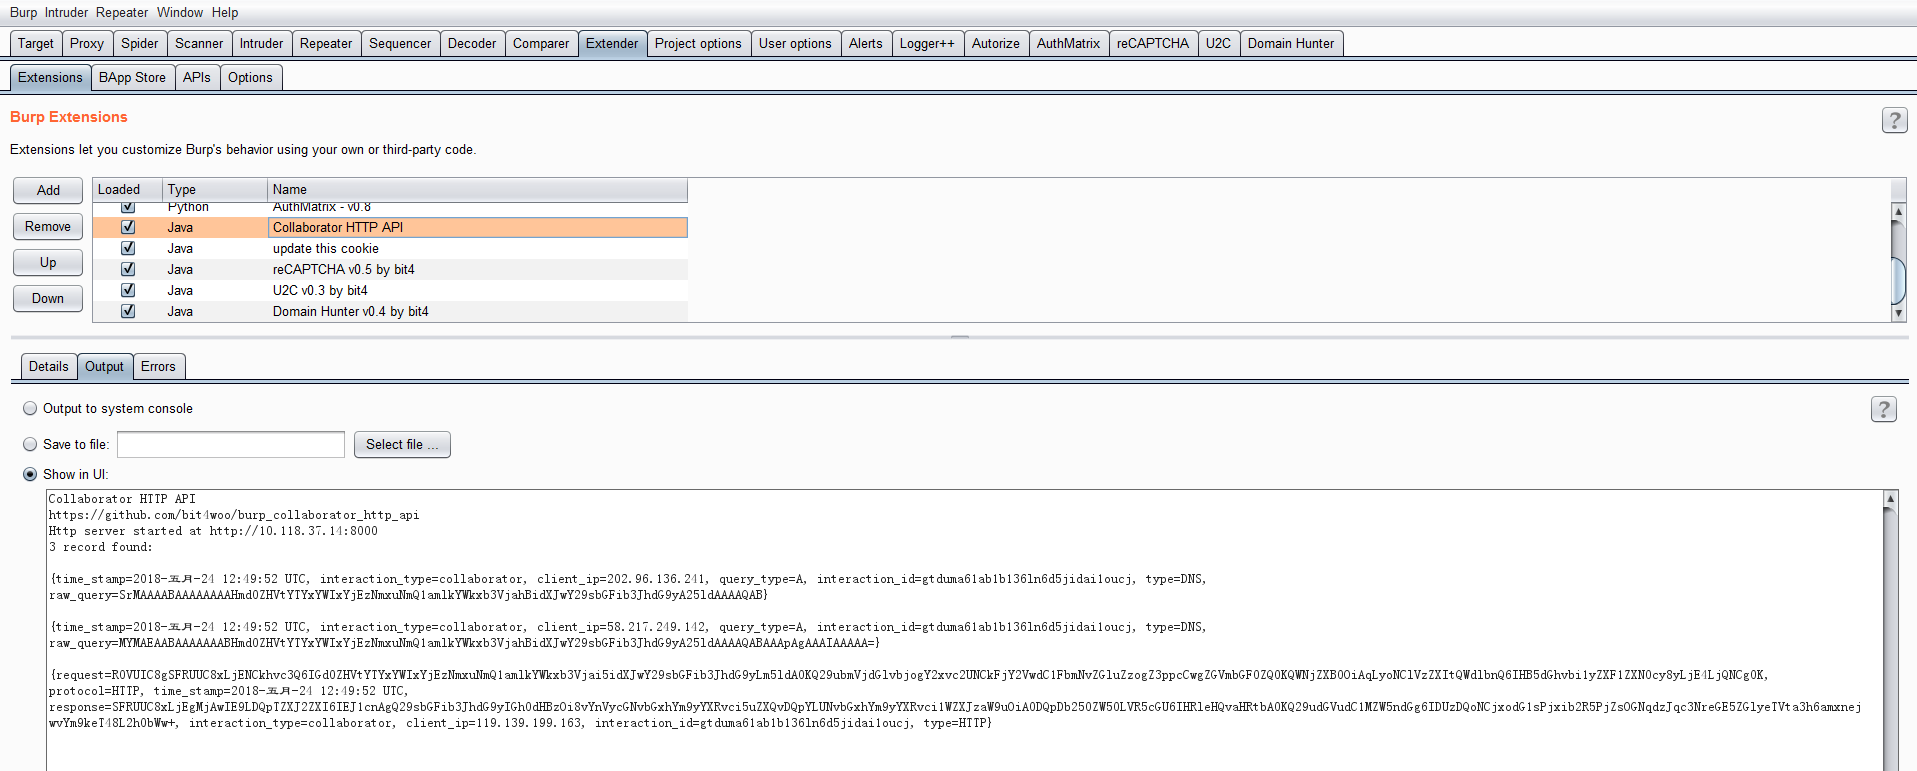Uncheck Loaded for Collaborator HTTP API

click(x=128, y=227)
